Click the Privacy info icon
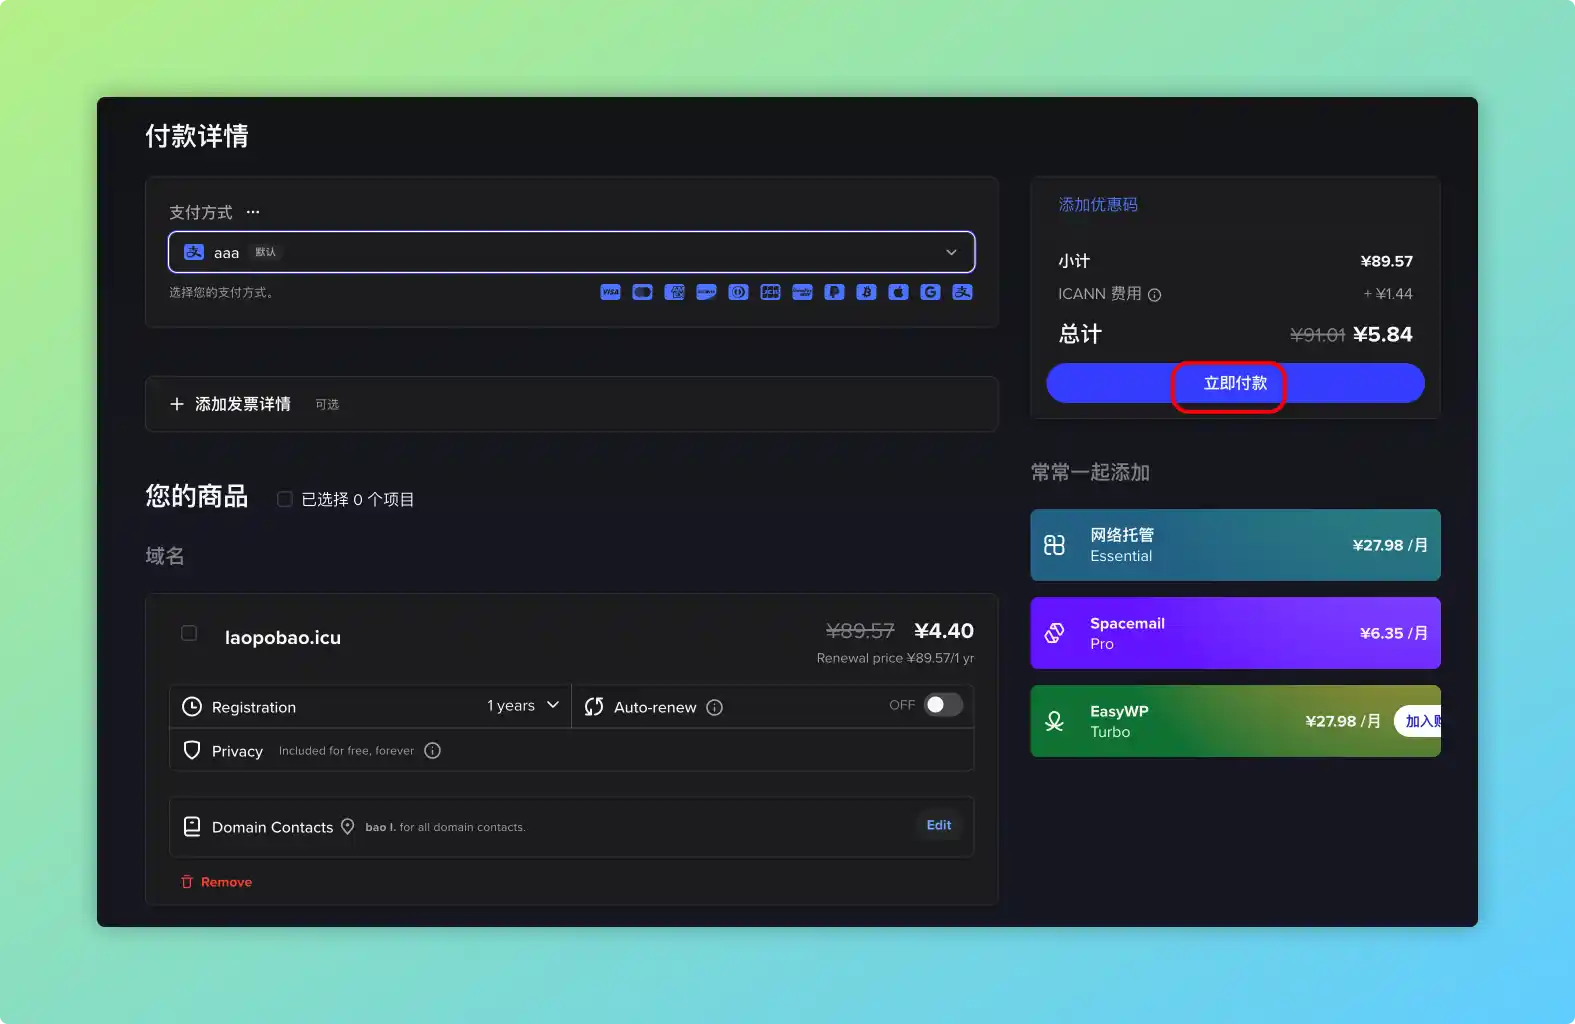The width and height of the screenshot is (1575, 1024). tap(432, 751)
